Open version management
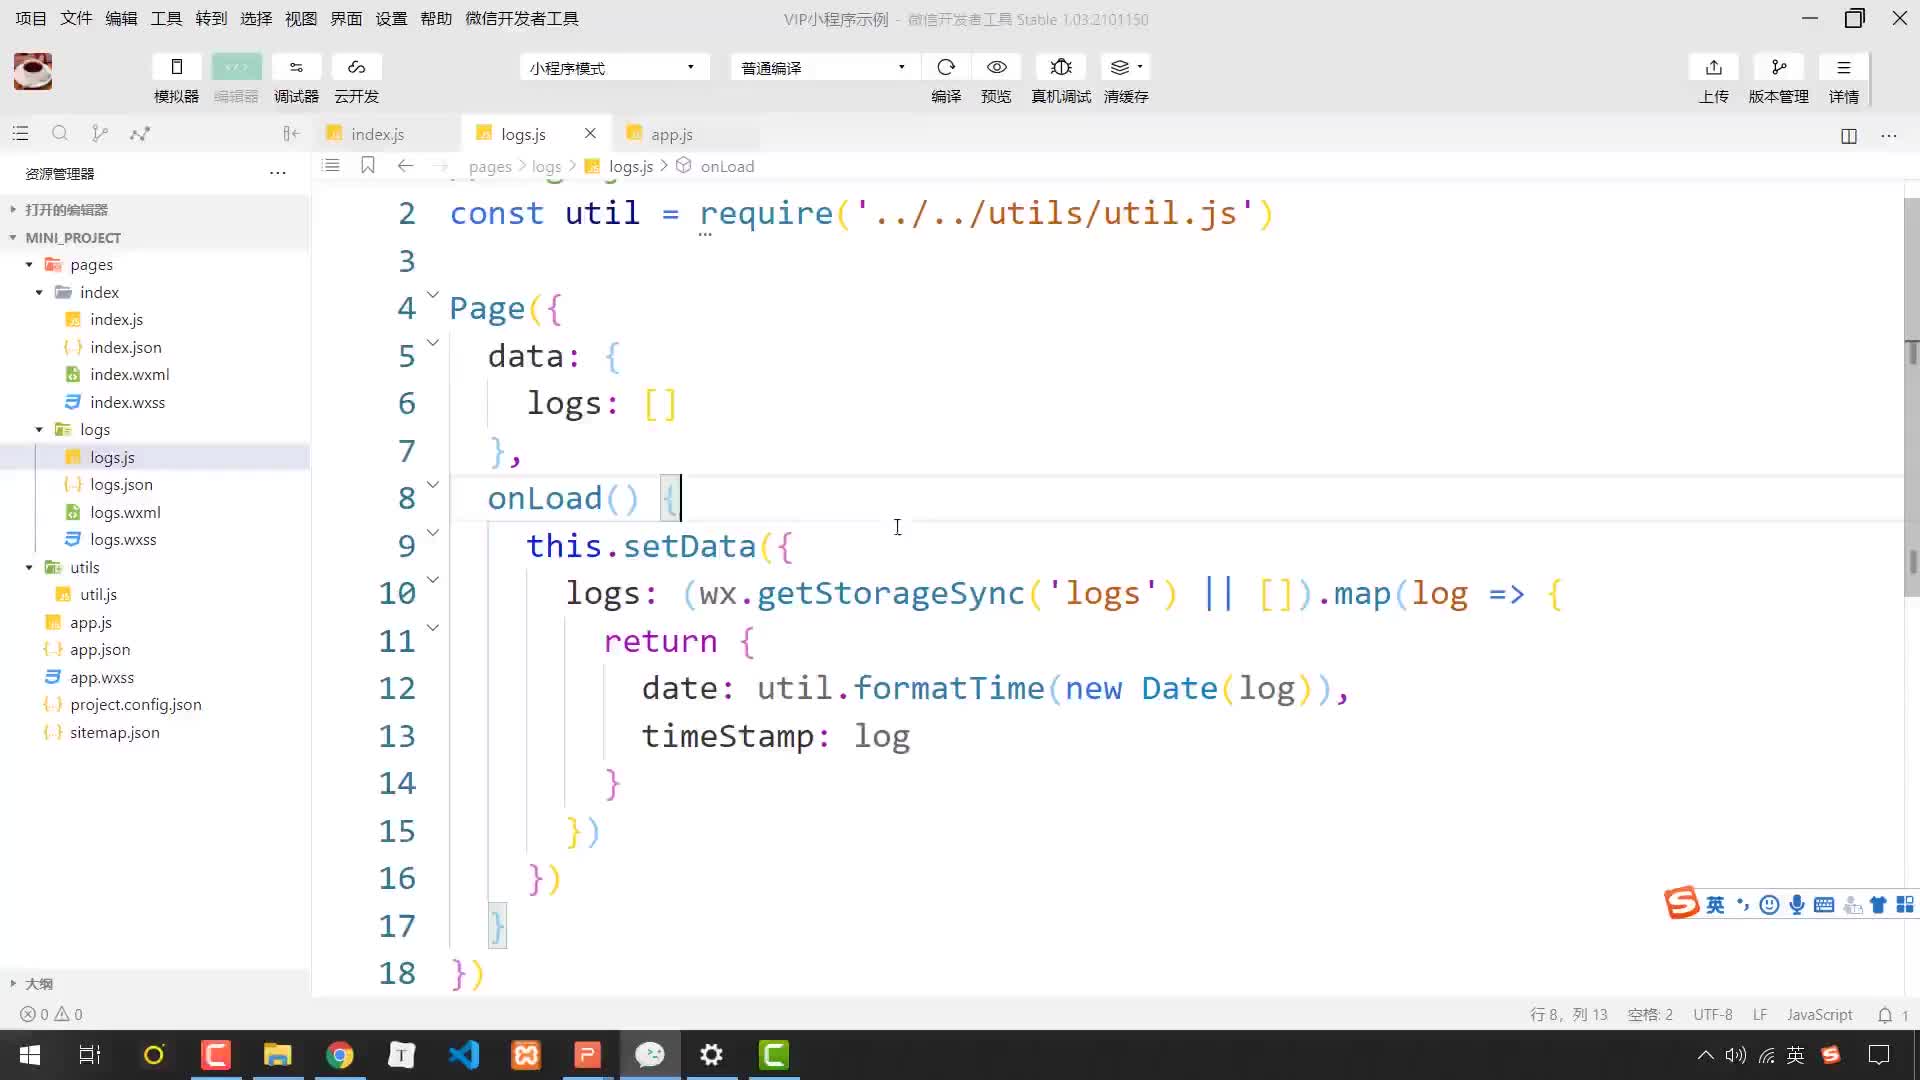 click(1779, 67)
